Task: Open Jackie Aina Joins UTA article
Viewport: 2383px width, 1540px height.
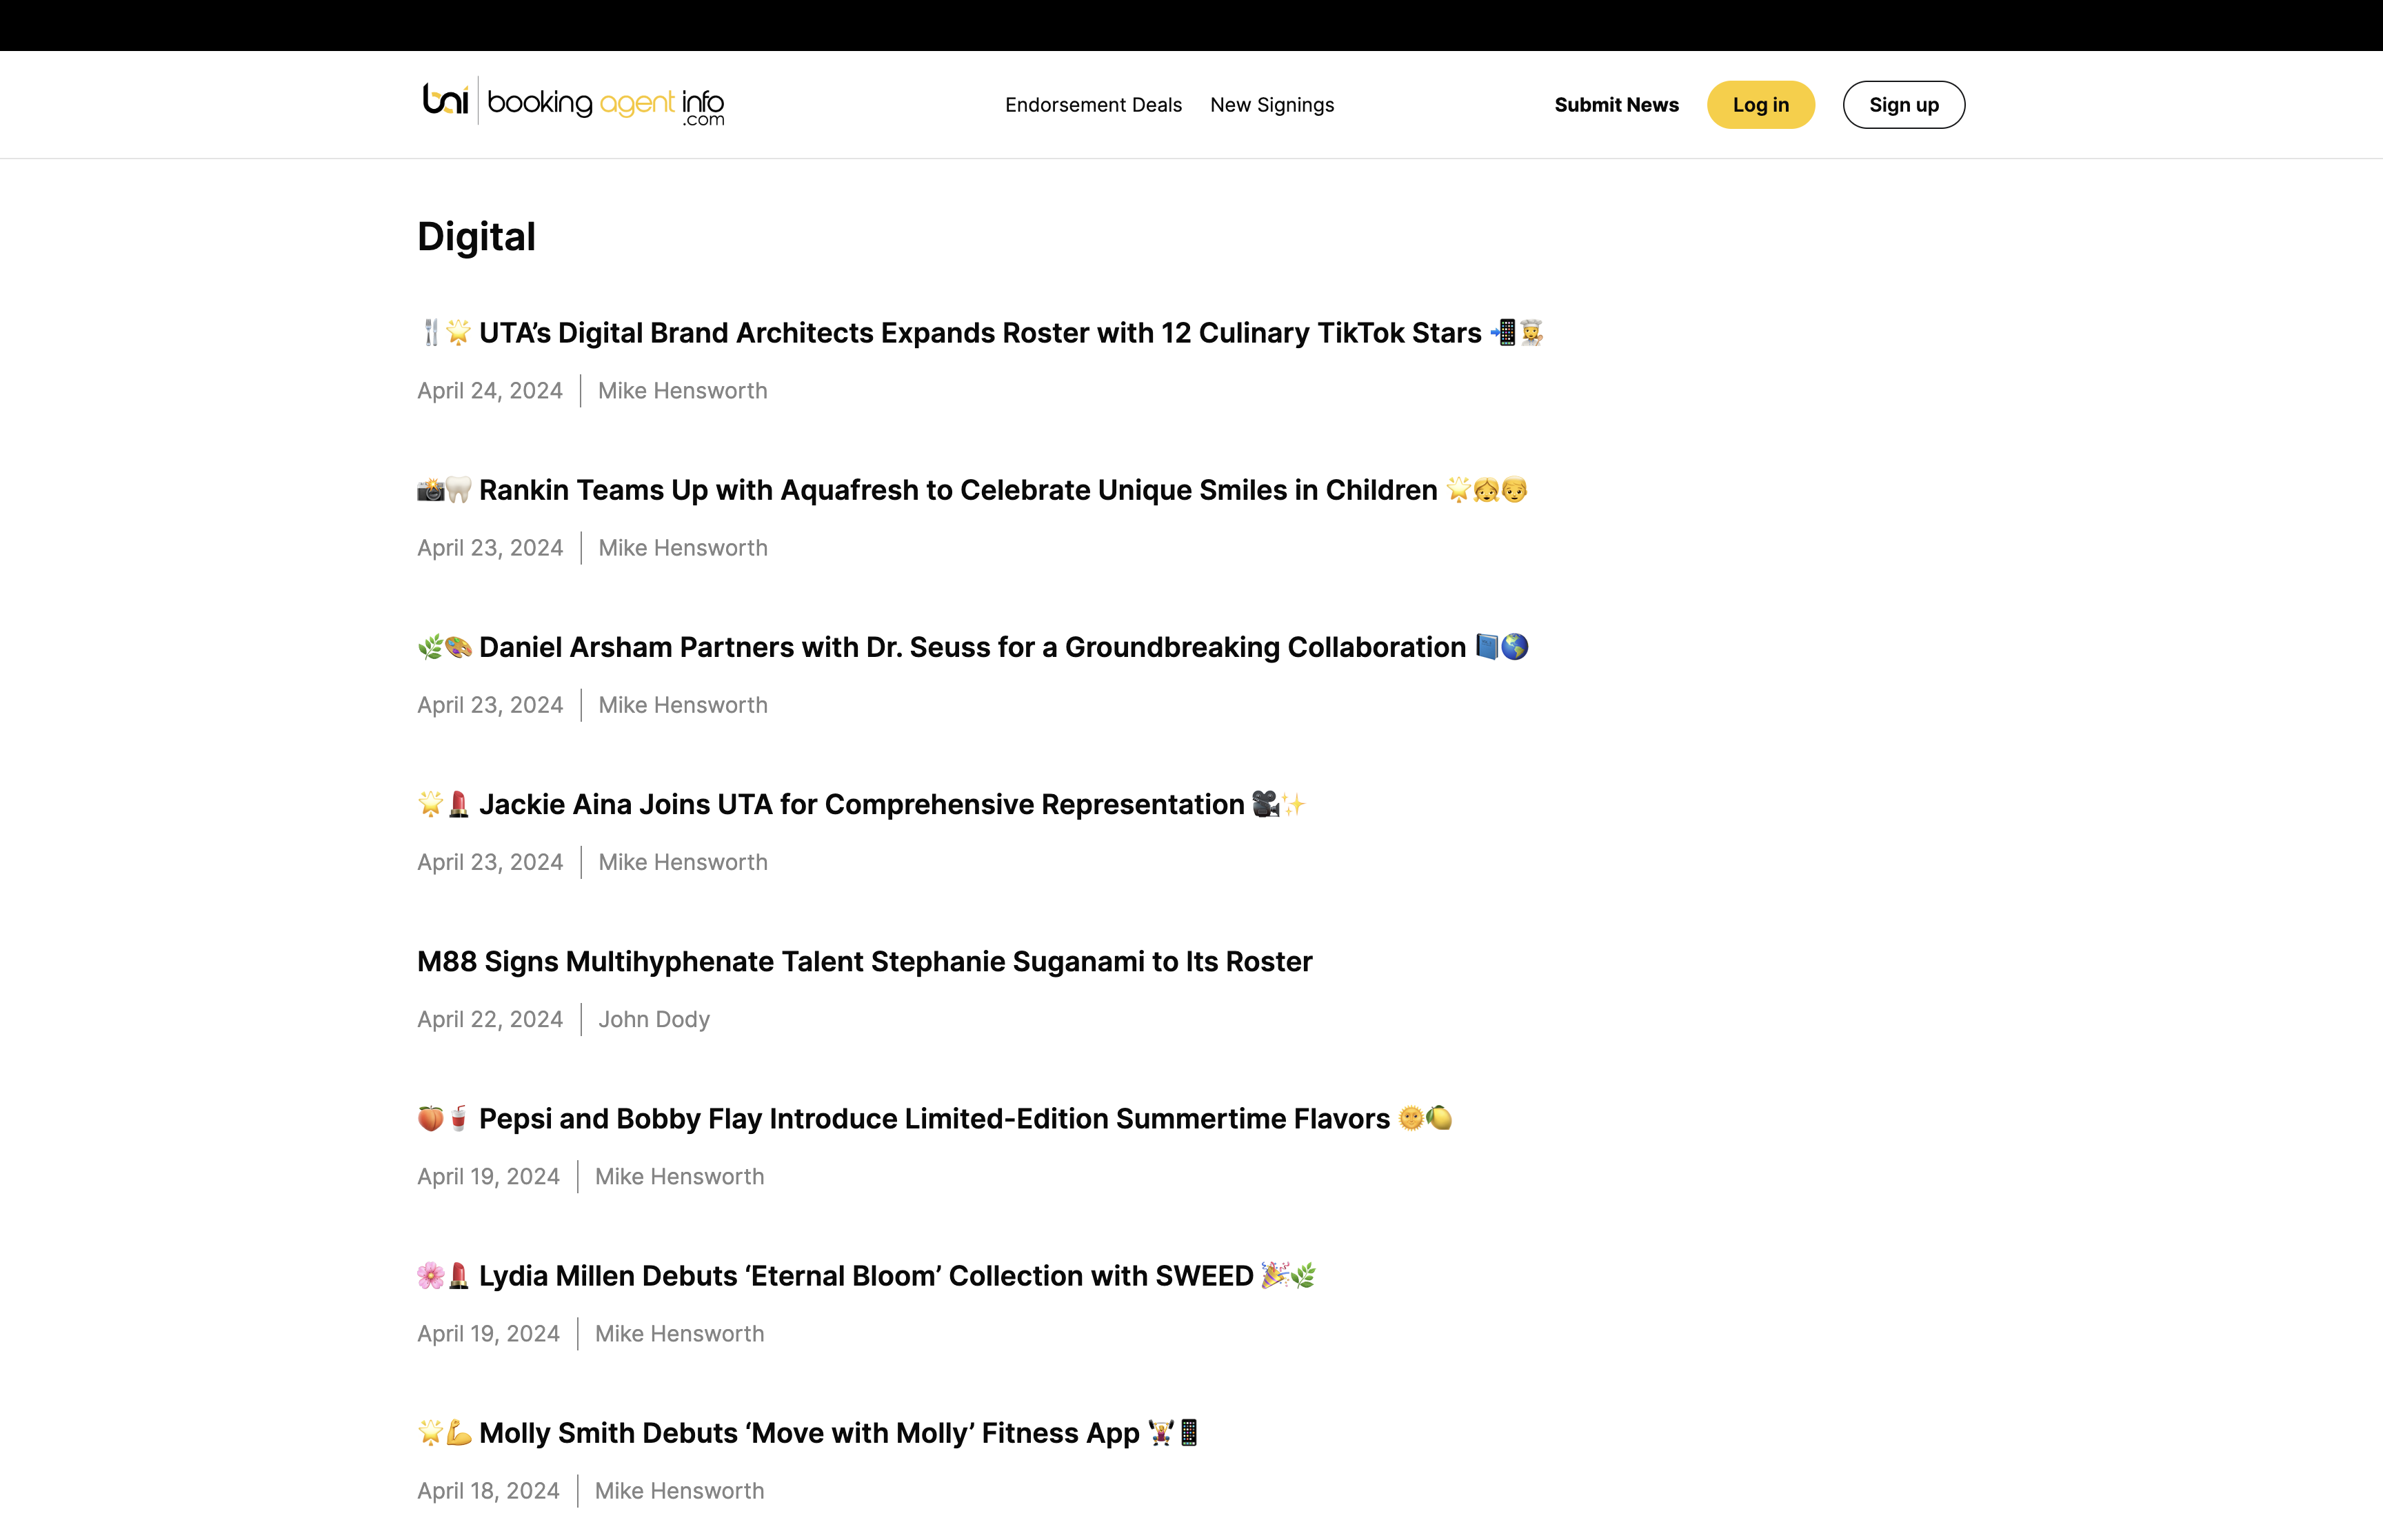Action: tap(861, 804)
